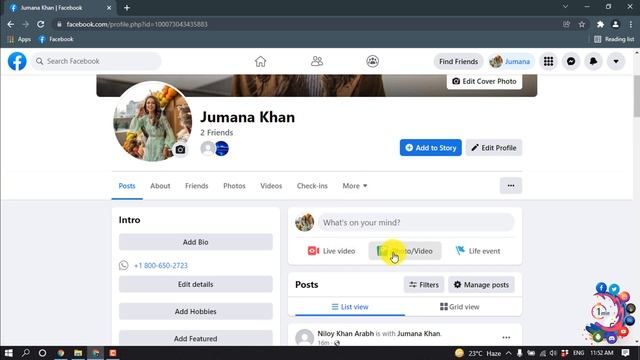This screenshot has height=360, width=640.
Task: Open the Windows Start menu
Action: [9, 353]
